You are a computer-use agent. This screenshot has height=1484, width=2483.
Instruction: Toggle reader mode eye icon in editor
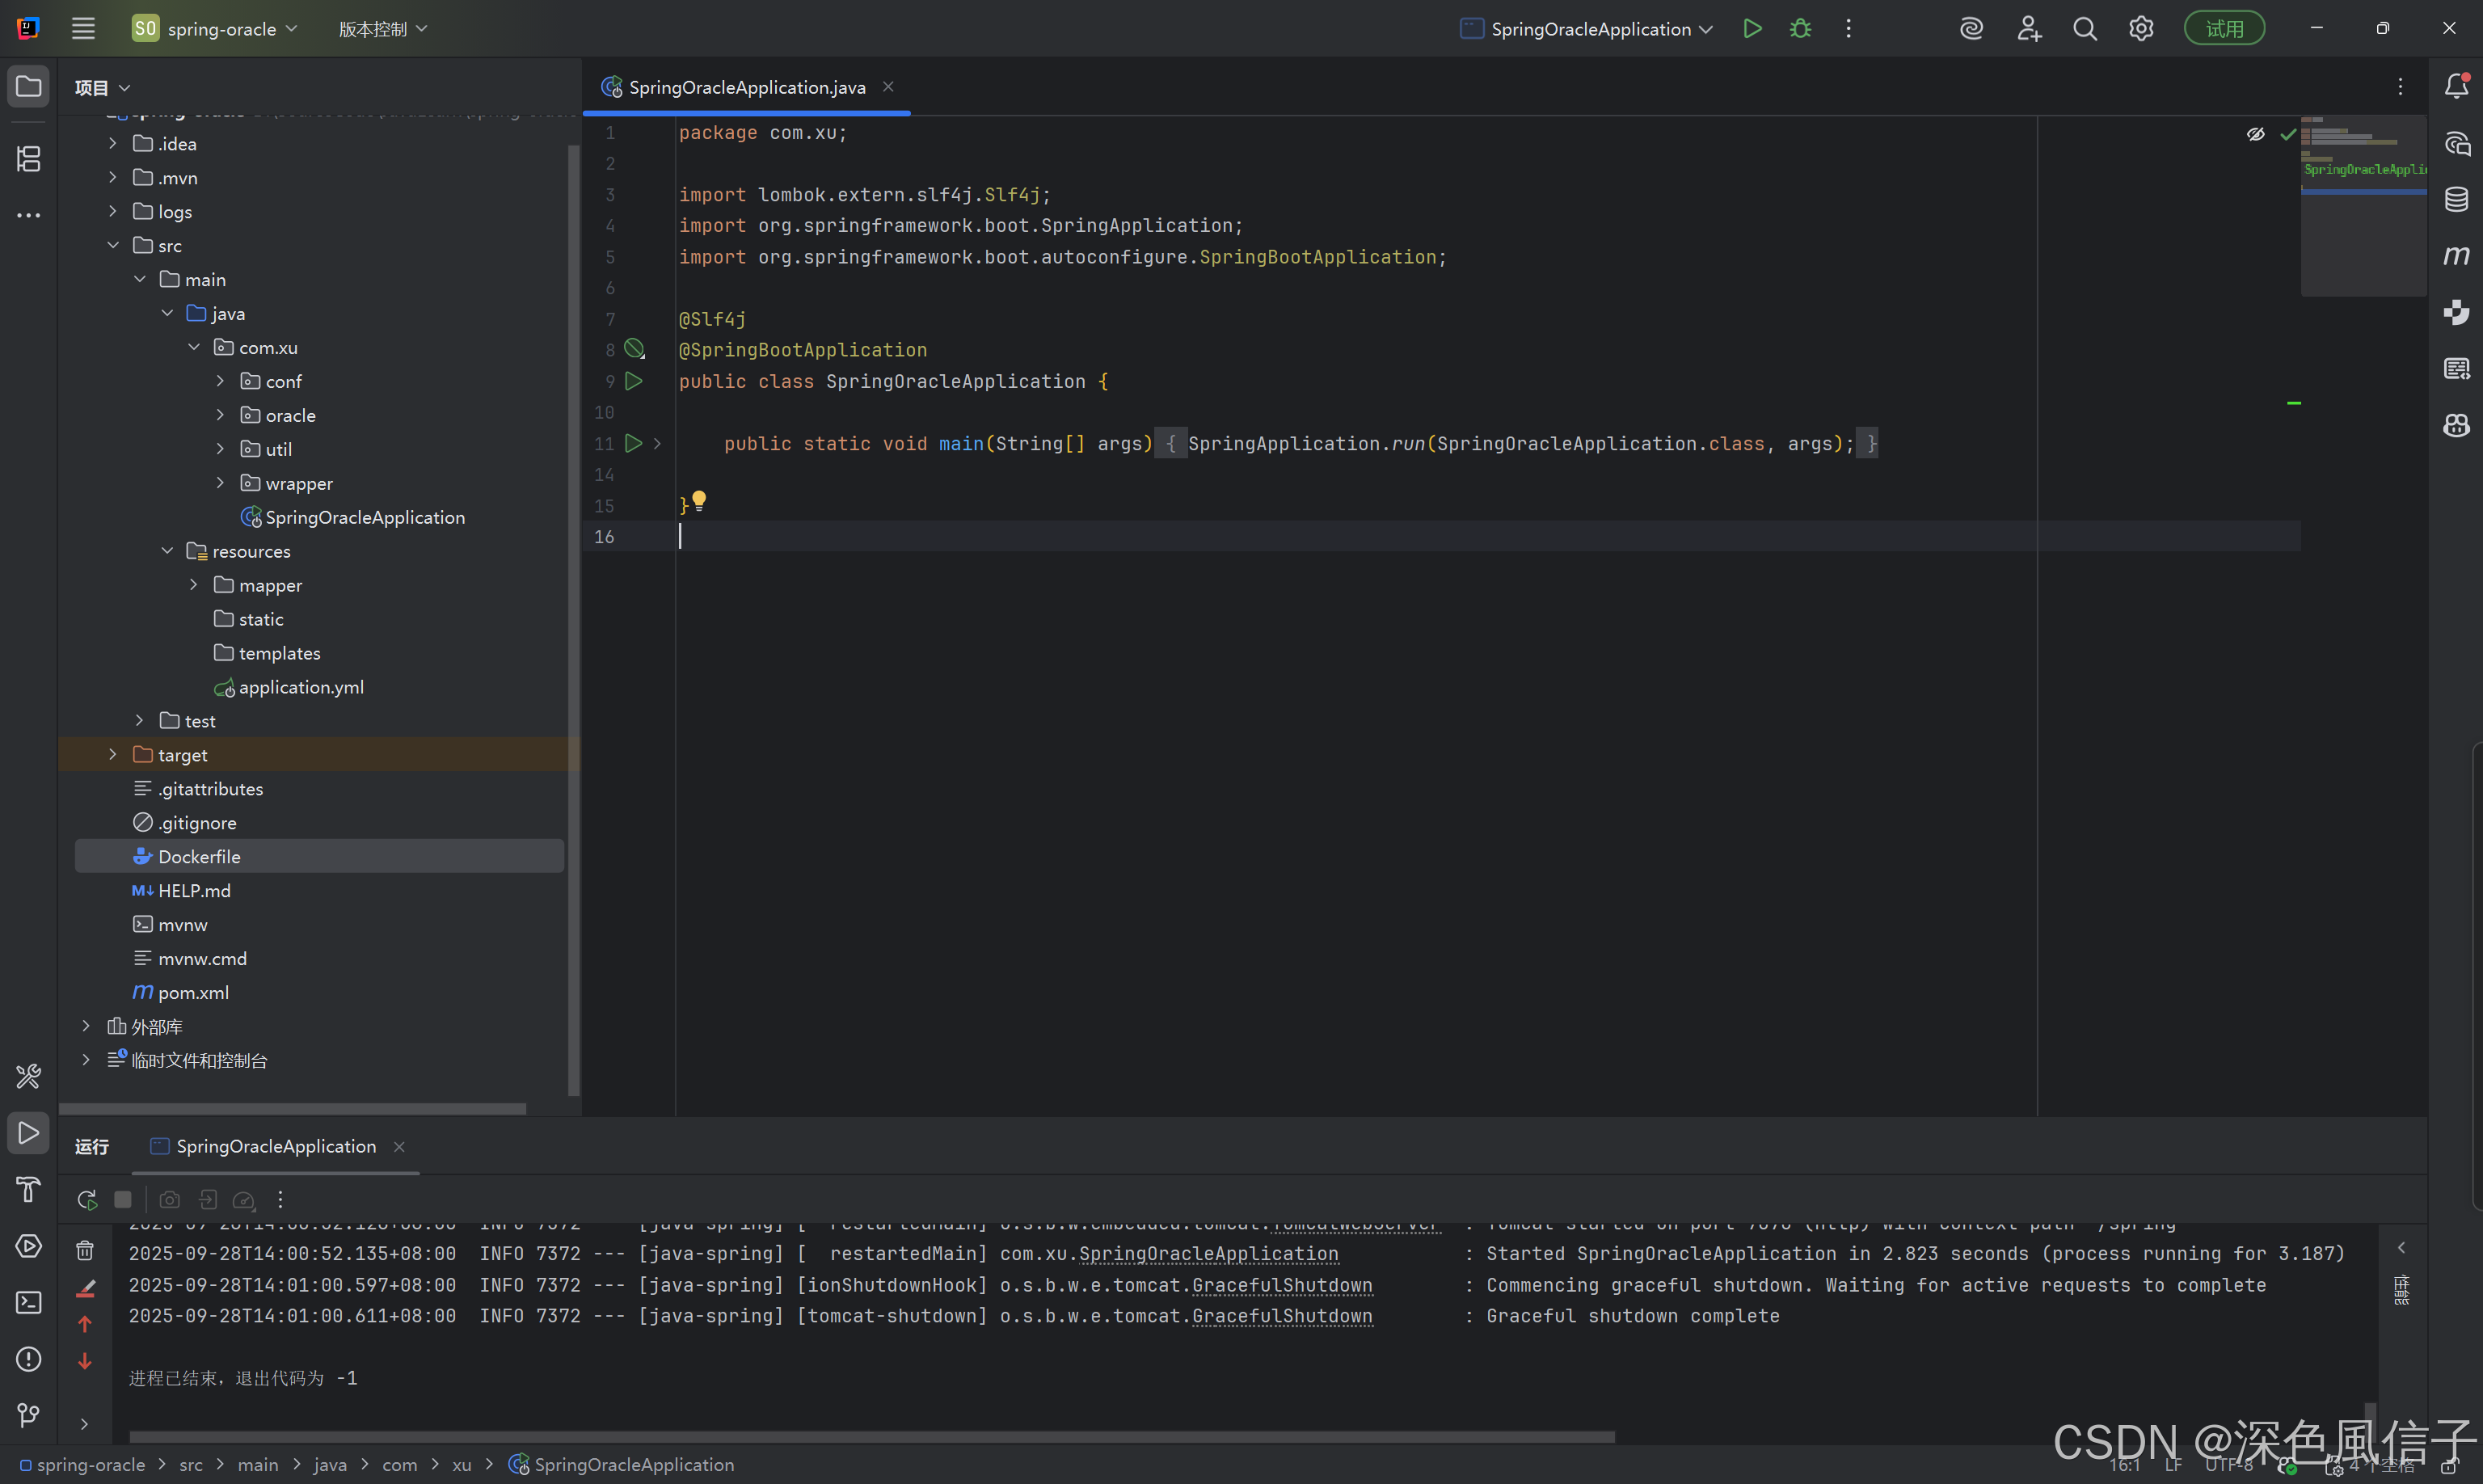click(x=2255, y=134)
